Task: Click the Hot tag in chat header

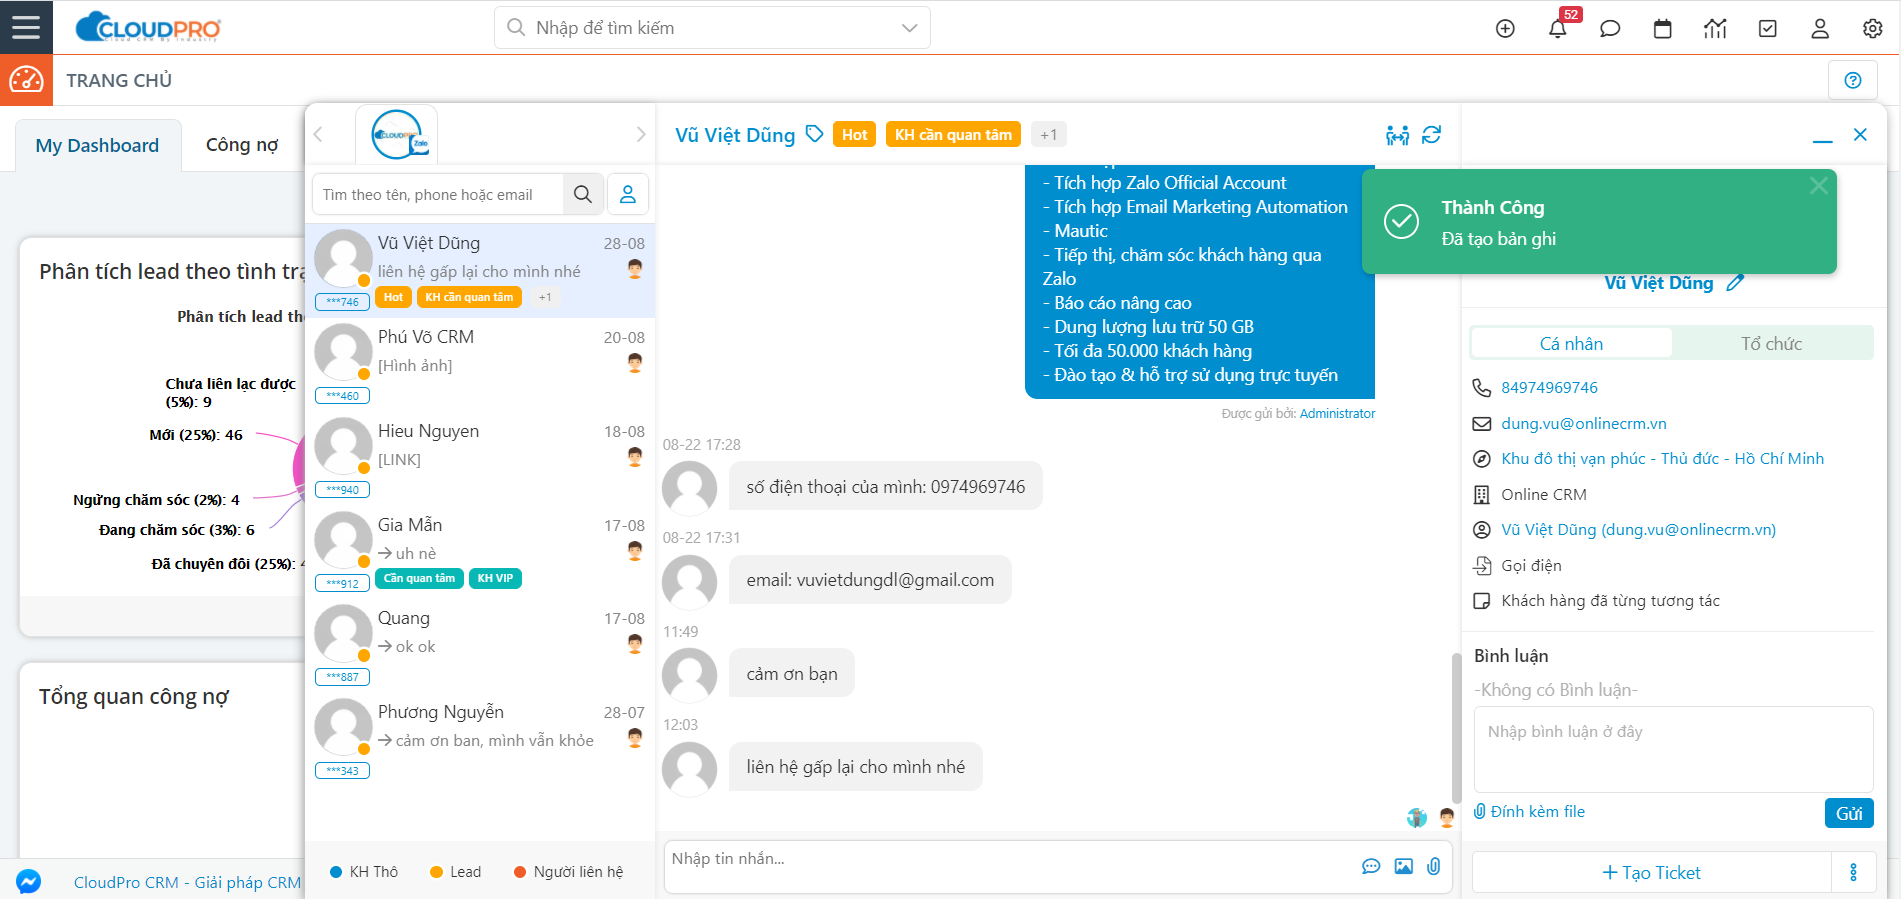Action: 854,134
